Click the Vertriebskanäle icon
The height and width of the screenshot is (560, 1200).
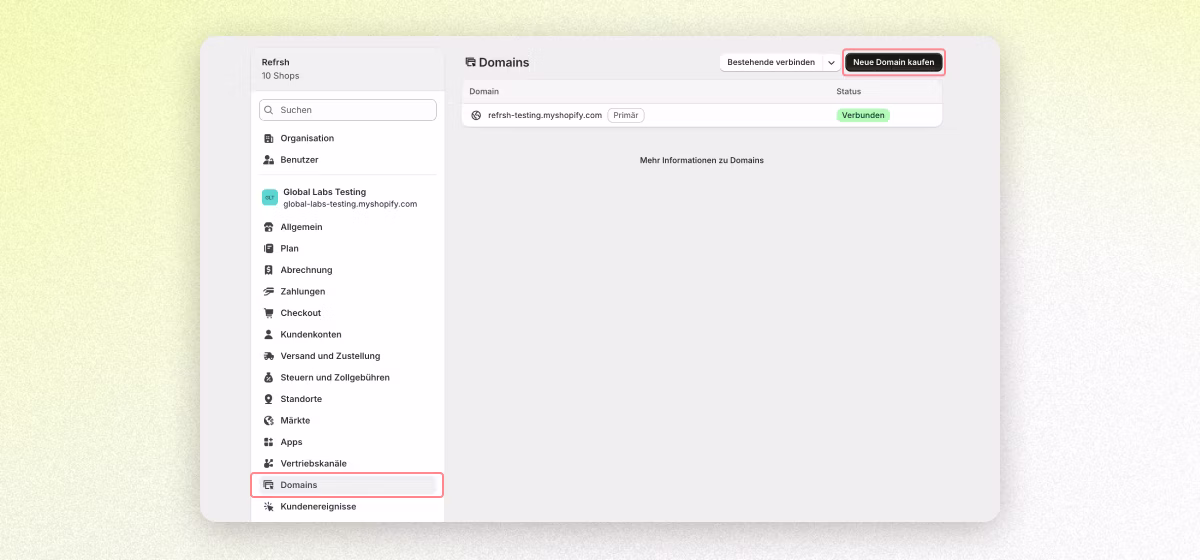point(268,463)
